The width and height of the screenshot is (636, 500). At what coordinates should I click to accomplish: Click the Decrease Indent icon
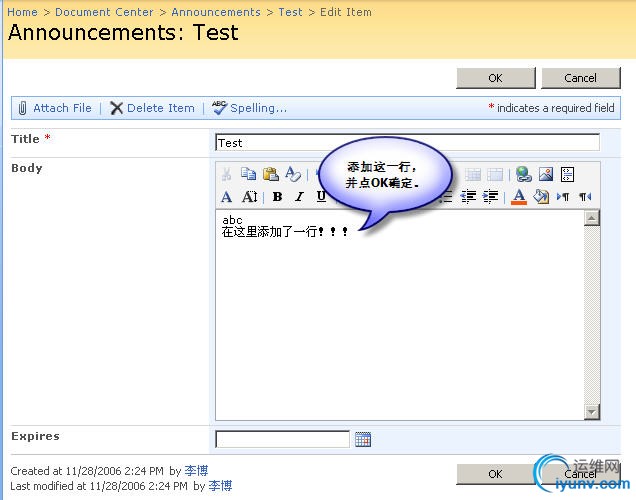468,197
